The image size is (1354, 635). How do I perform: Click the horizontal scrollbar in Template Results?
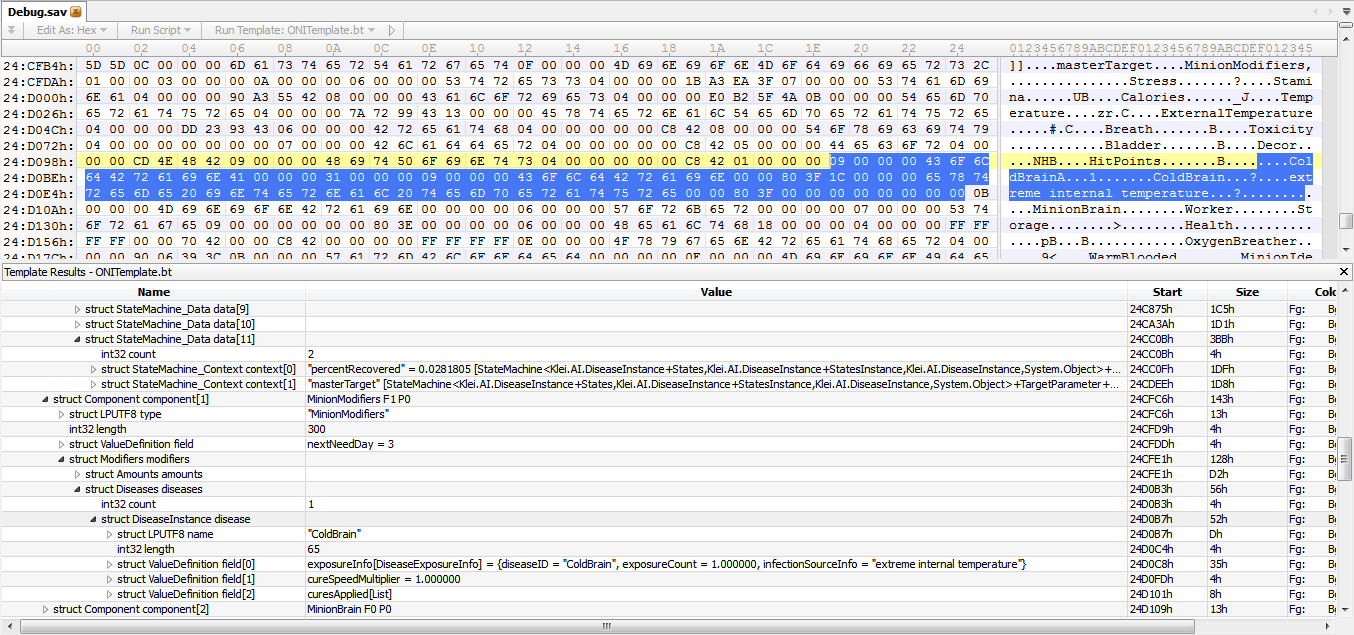click(x=605, y=627)
